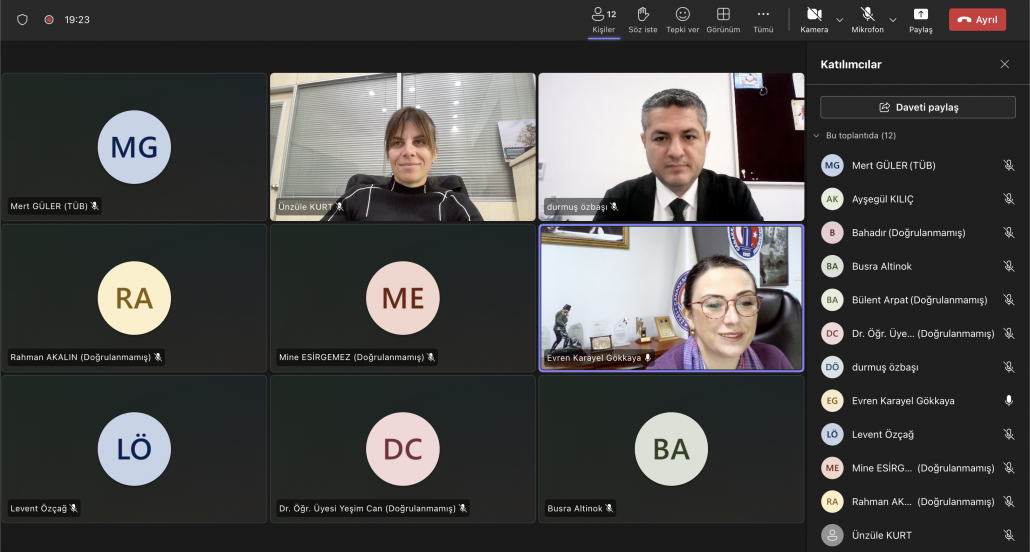Collapse the Bu toplantıda (12) list
This screenshot has height=552, width=1030.
coord(816,135)
